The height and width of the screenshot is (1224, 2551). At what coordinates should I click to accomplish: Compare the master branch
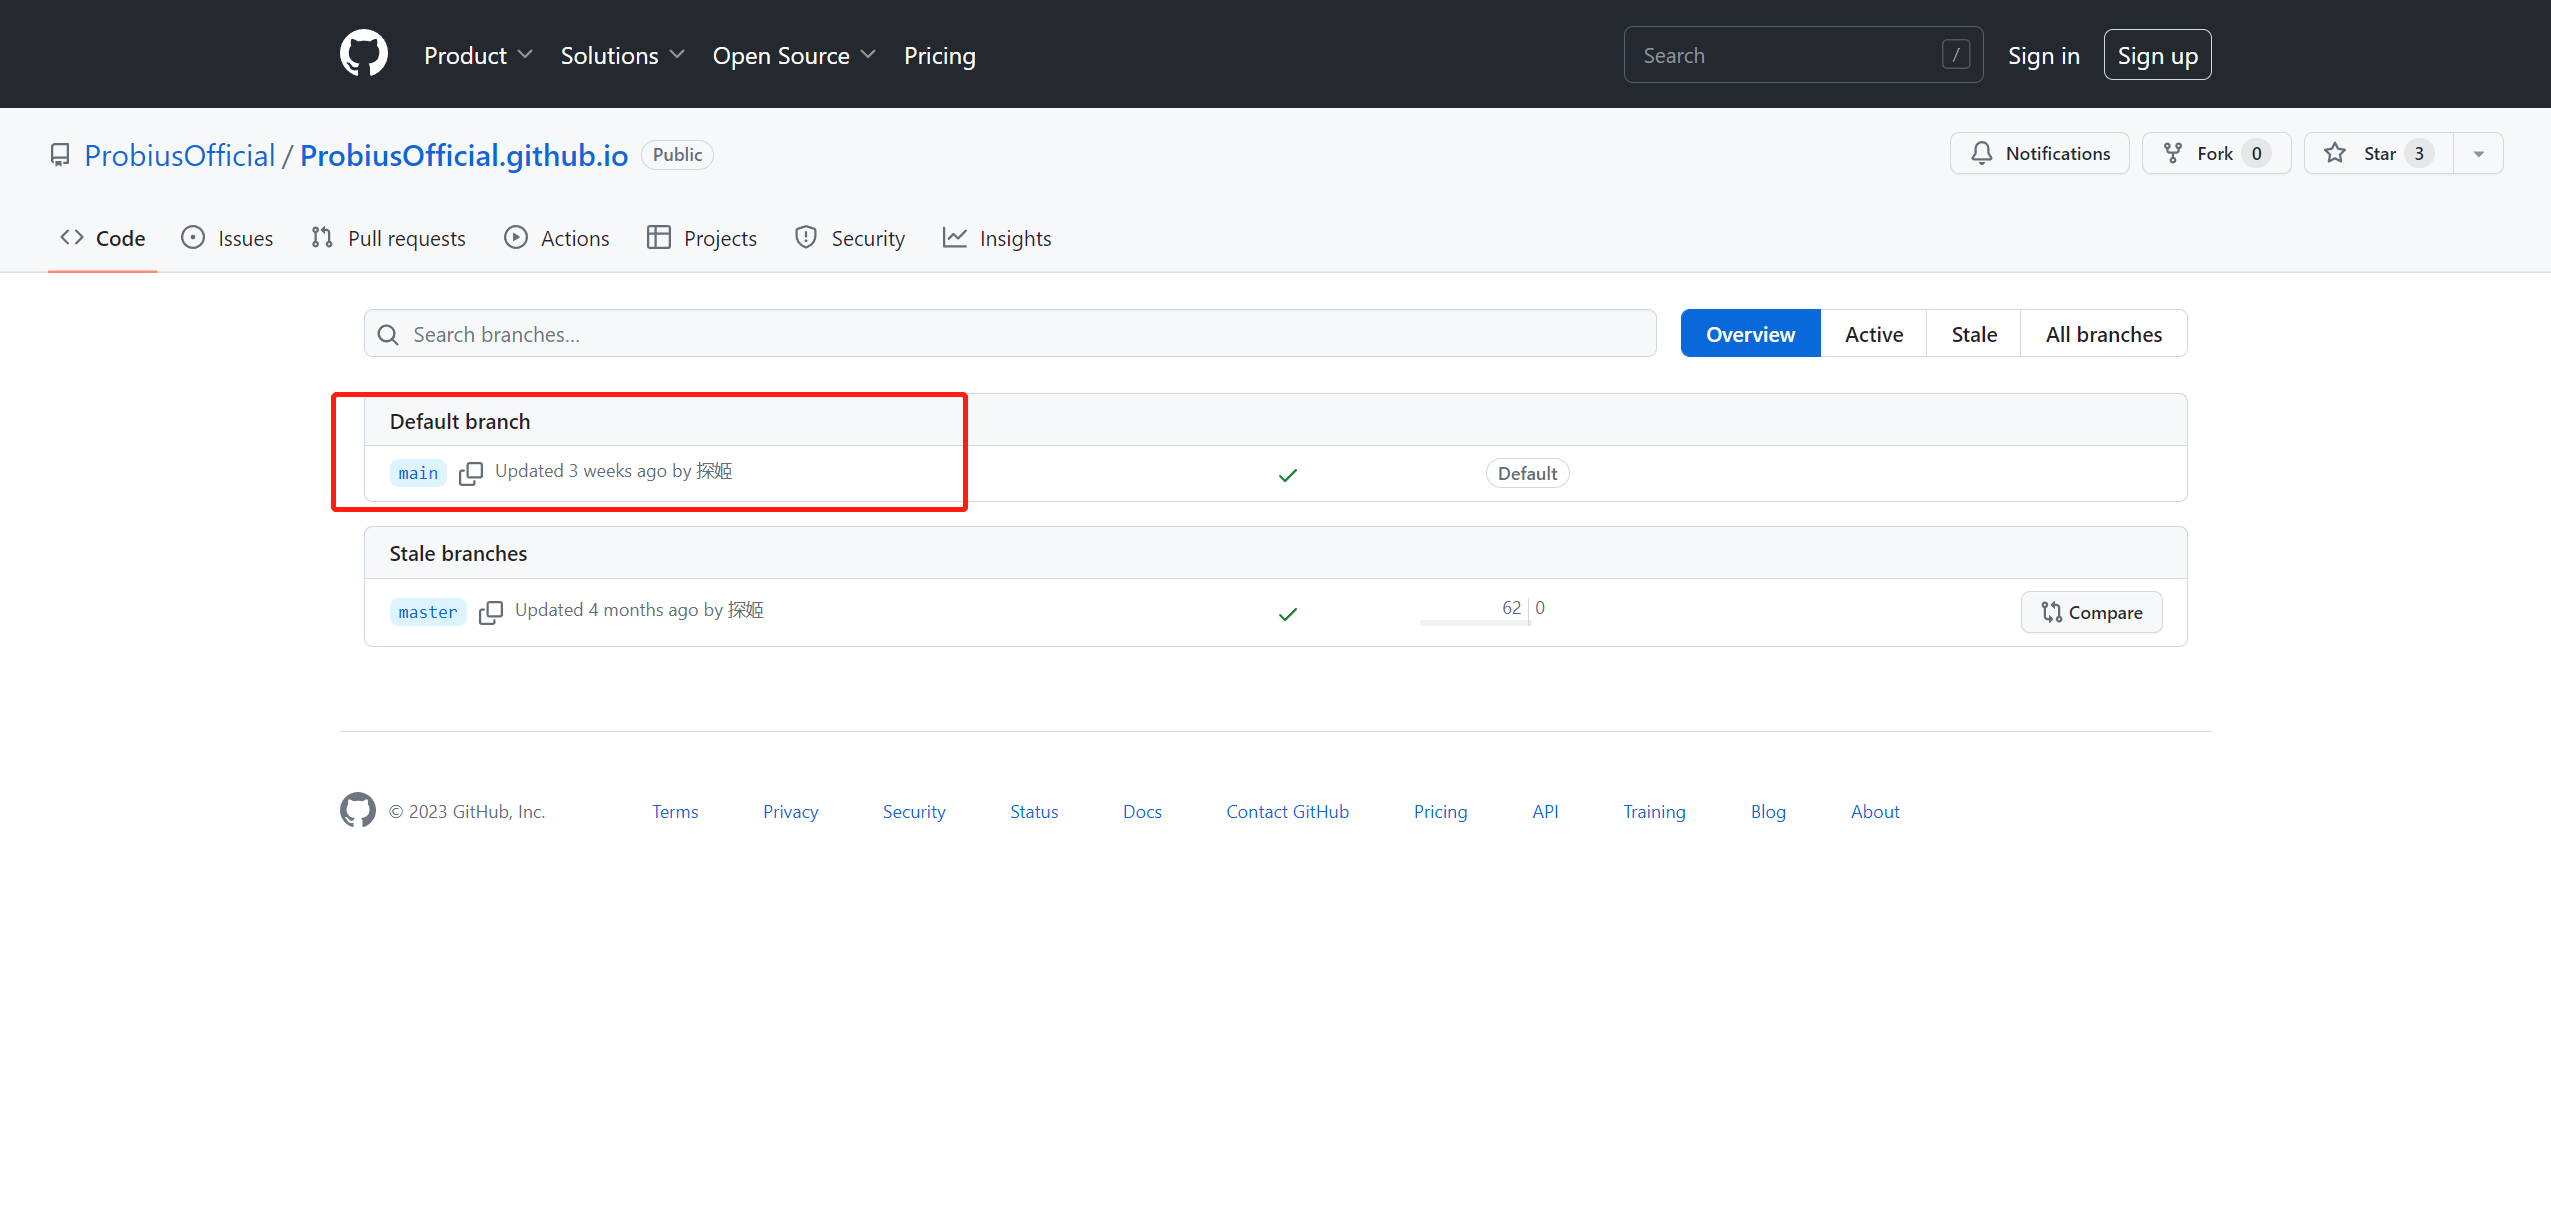[x=2091, y=612]
